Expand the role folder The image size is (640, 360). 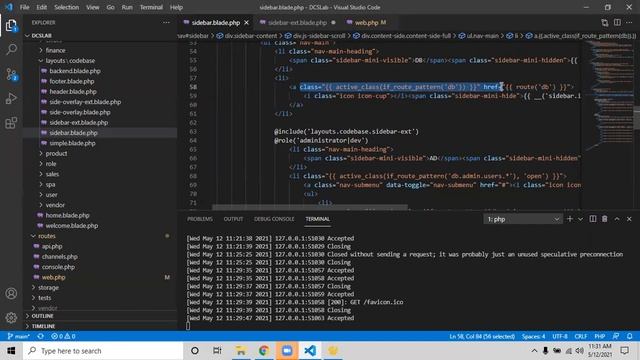pyautogui.click(x=51, y=164)
